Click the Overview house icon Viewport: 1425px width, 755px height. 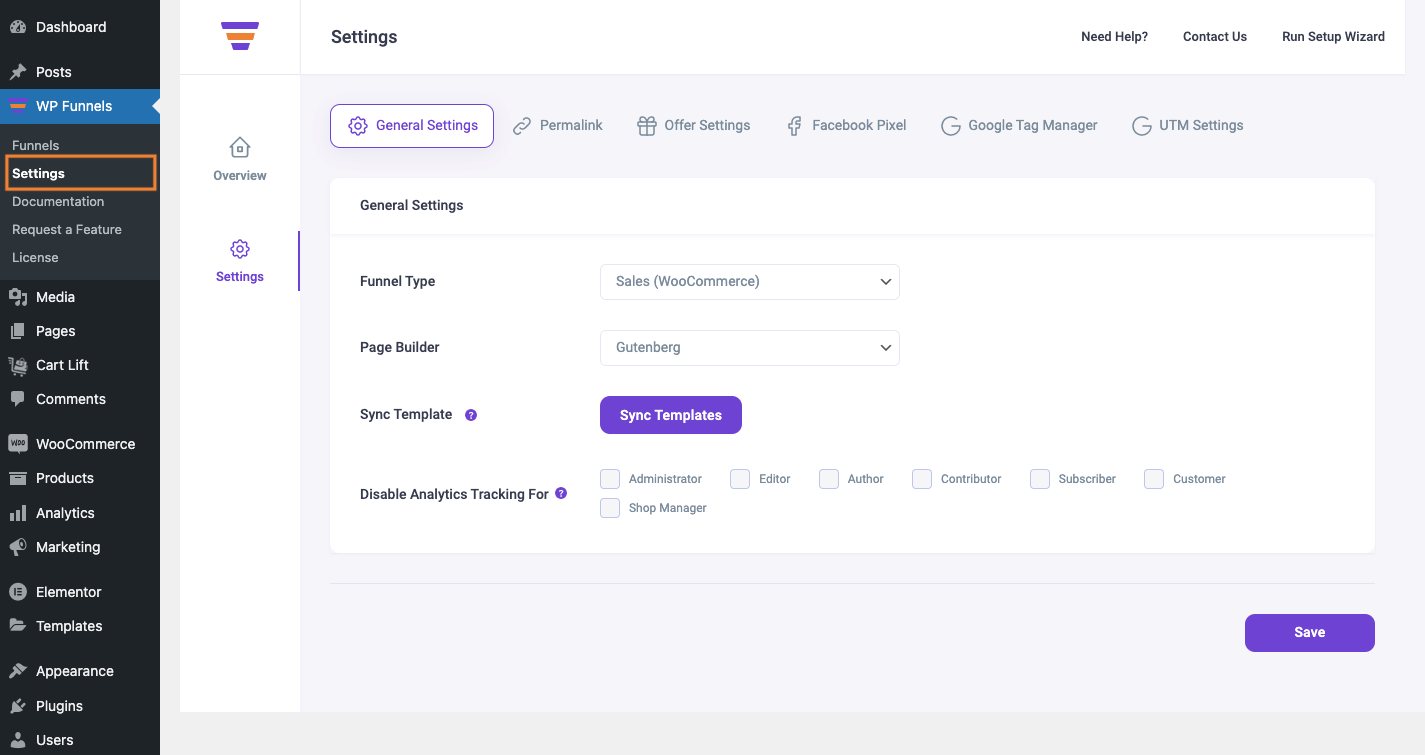(x=240, y=148)
